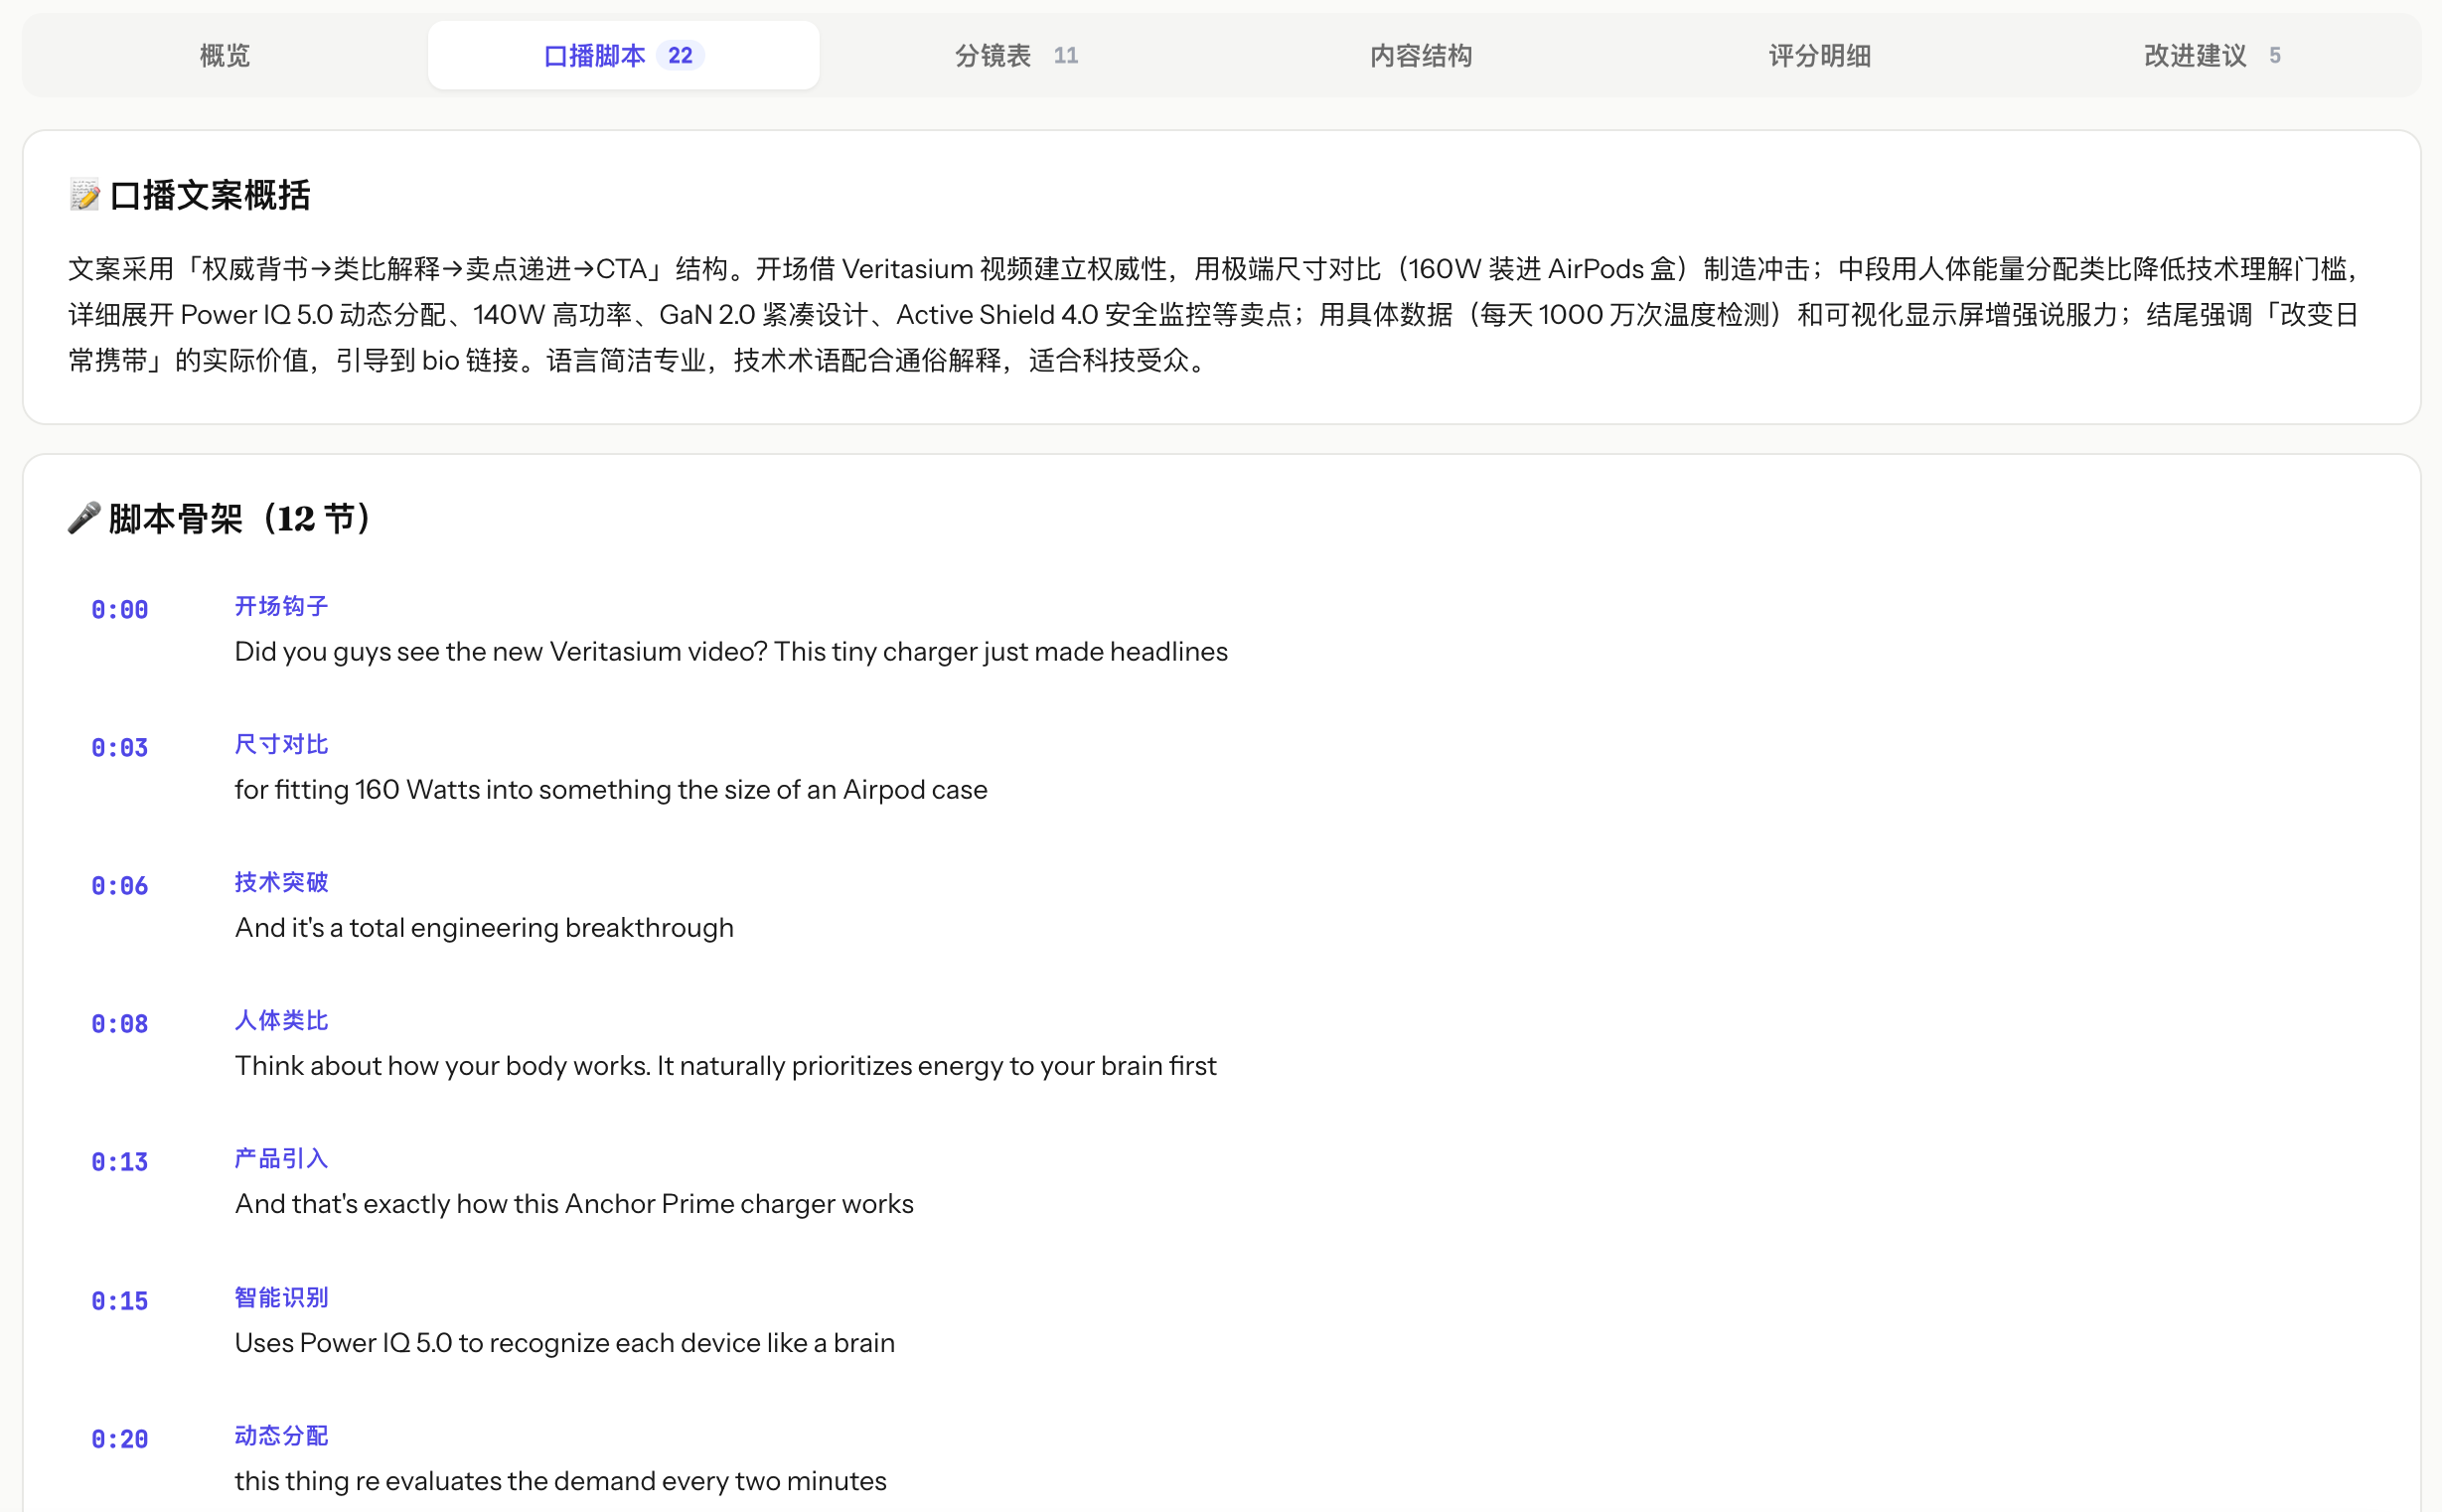This screenshot has width=2442, height=1512.
Task: Click the 人体类比 section label
Action: (x=281, y=1020)
